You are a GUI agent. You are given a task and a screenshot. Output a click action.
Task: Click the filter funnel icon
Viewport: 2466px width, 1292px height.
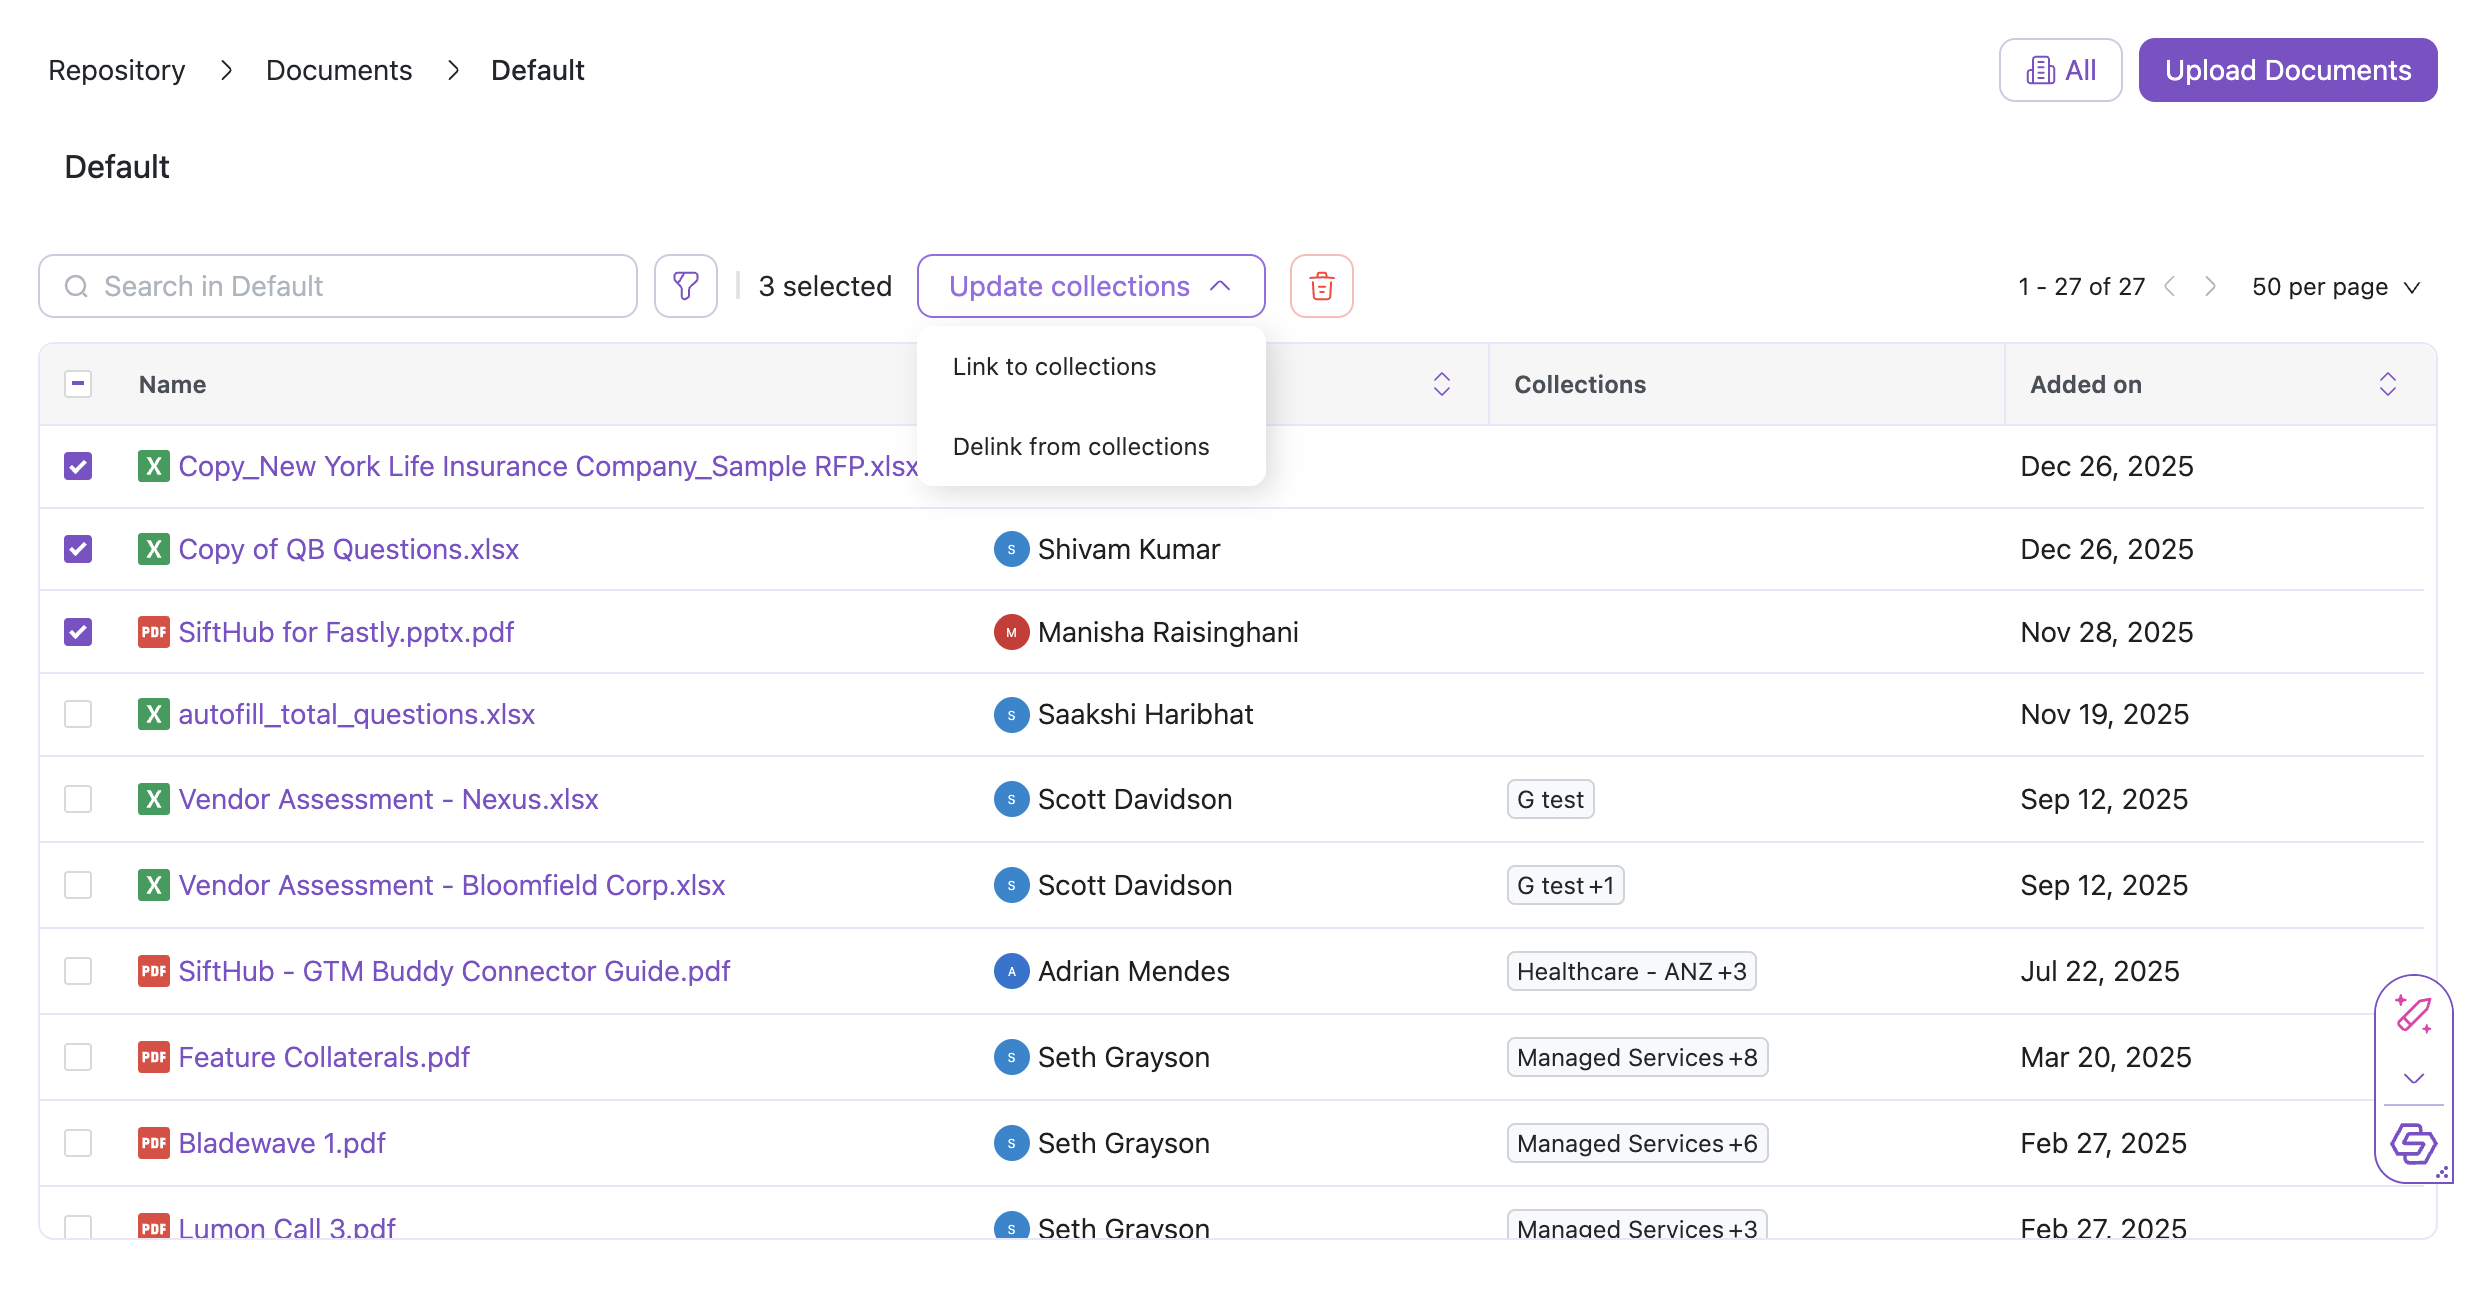pos(685,286)
